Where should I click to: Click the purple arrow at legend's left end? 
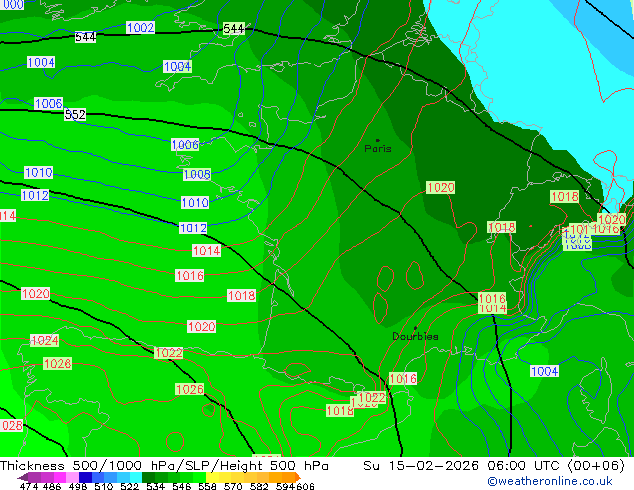[x=23, y=478]
